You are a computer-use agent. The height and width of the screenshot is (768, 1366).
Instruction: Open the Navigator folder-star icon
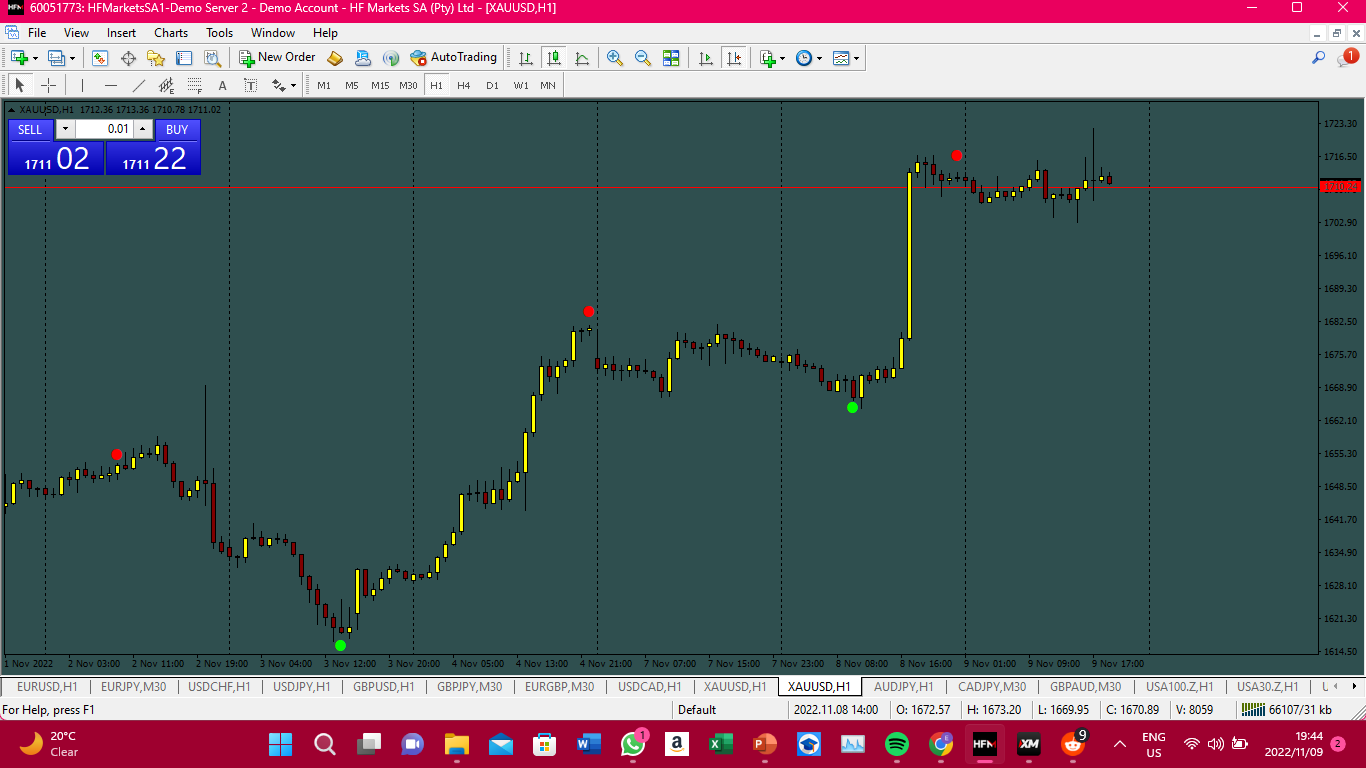(156, 58)
